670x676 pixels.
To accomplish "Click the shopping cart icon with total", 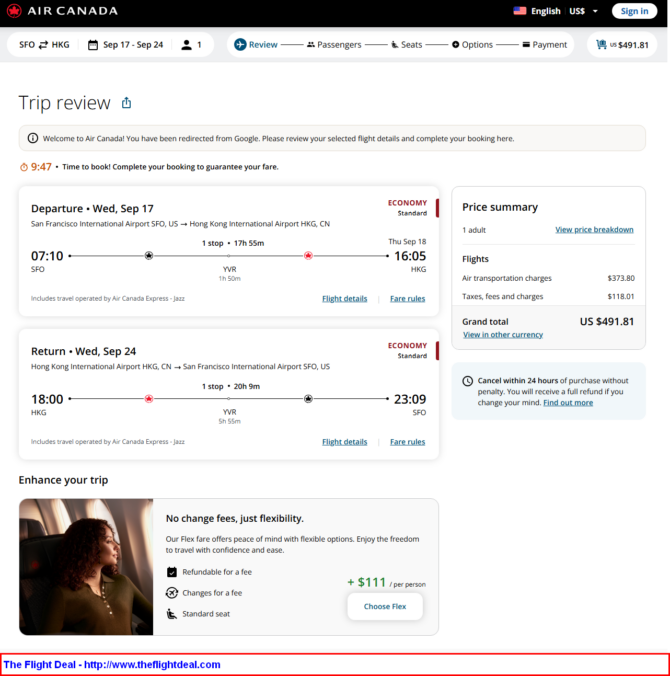I will pos(601,44).
